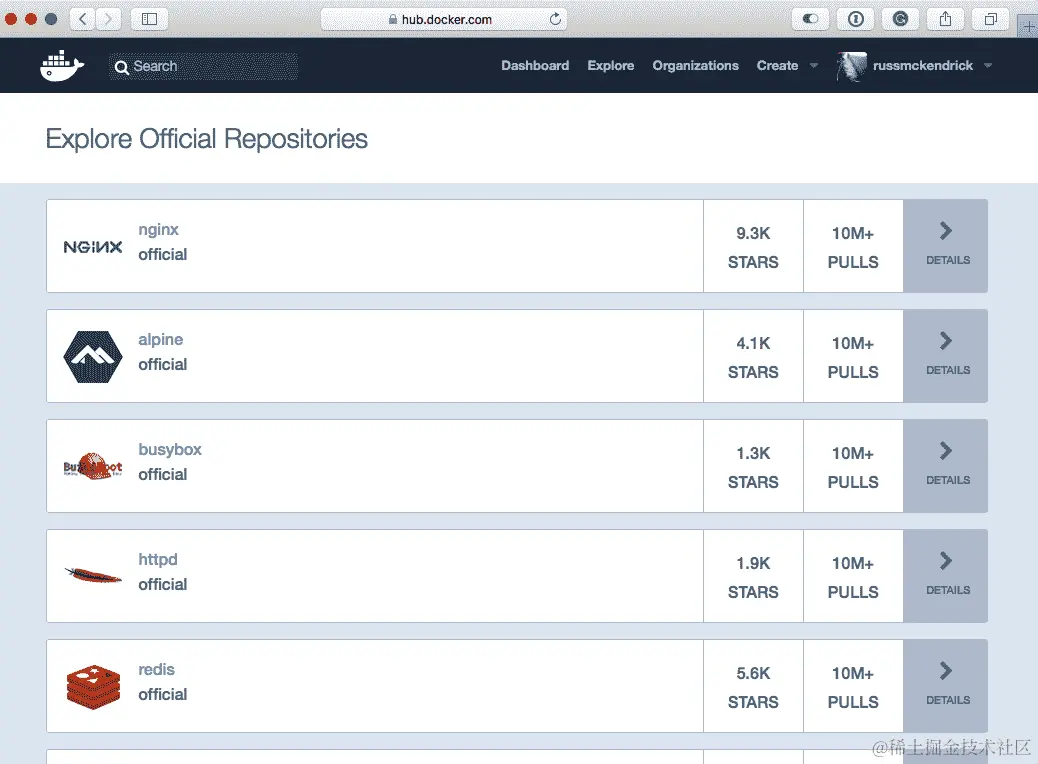Click the nginx 9.3K stars cell
This screenshot has height=764, width=1038.
click(753, 246)
